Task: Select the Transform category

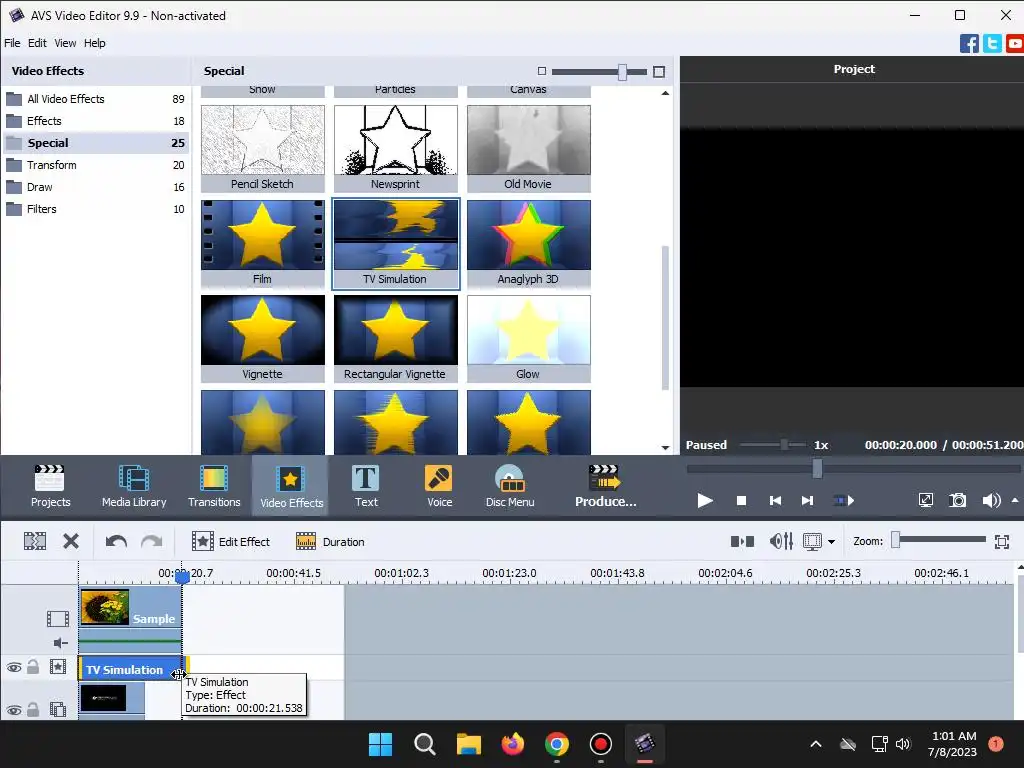Action: 95,165
